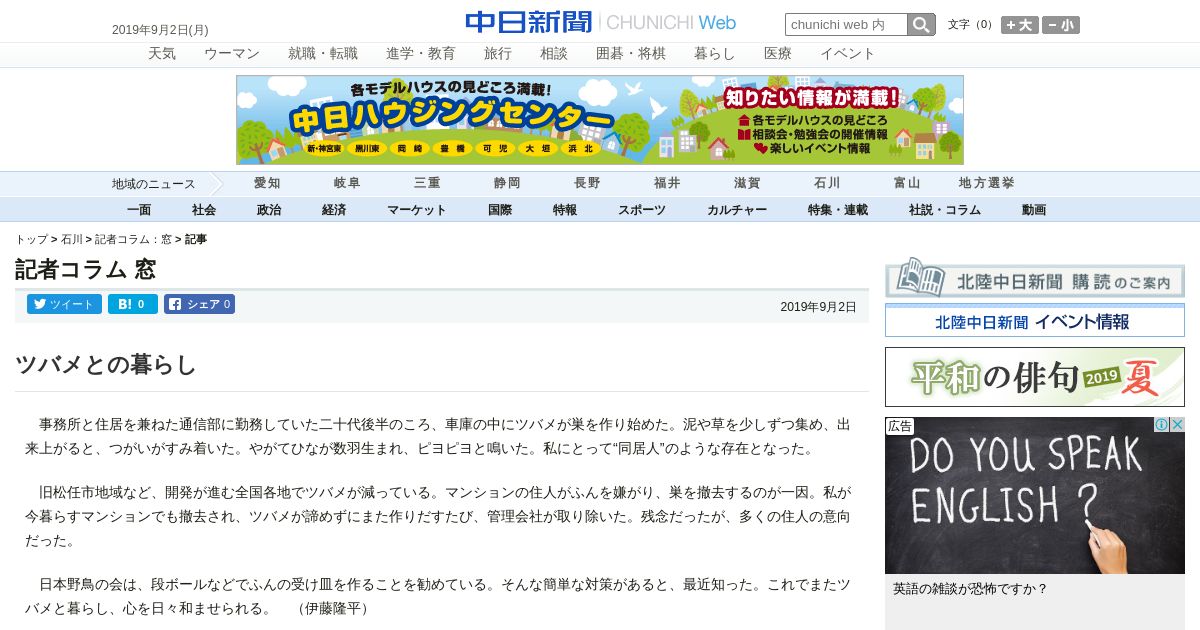Go to the マーケット section
1200x630 pixels.
tap(417, 210)
